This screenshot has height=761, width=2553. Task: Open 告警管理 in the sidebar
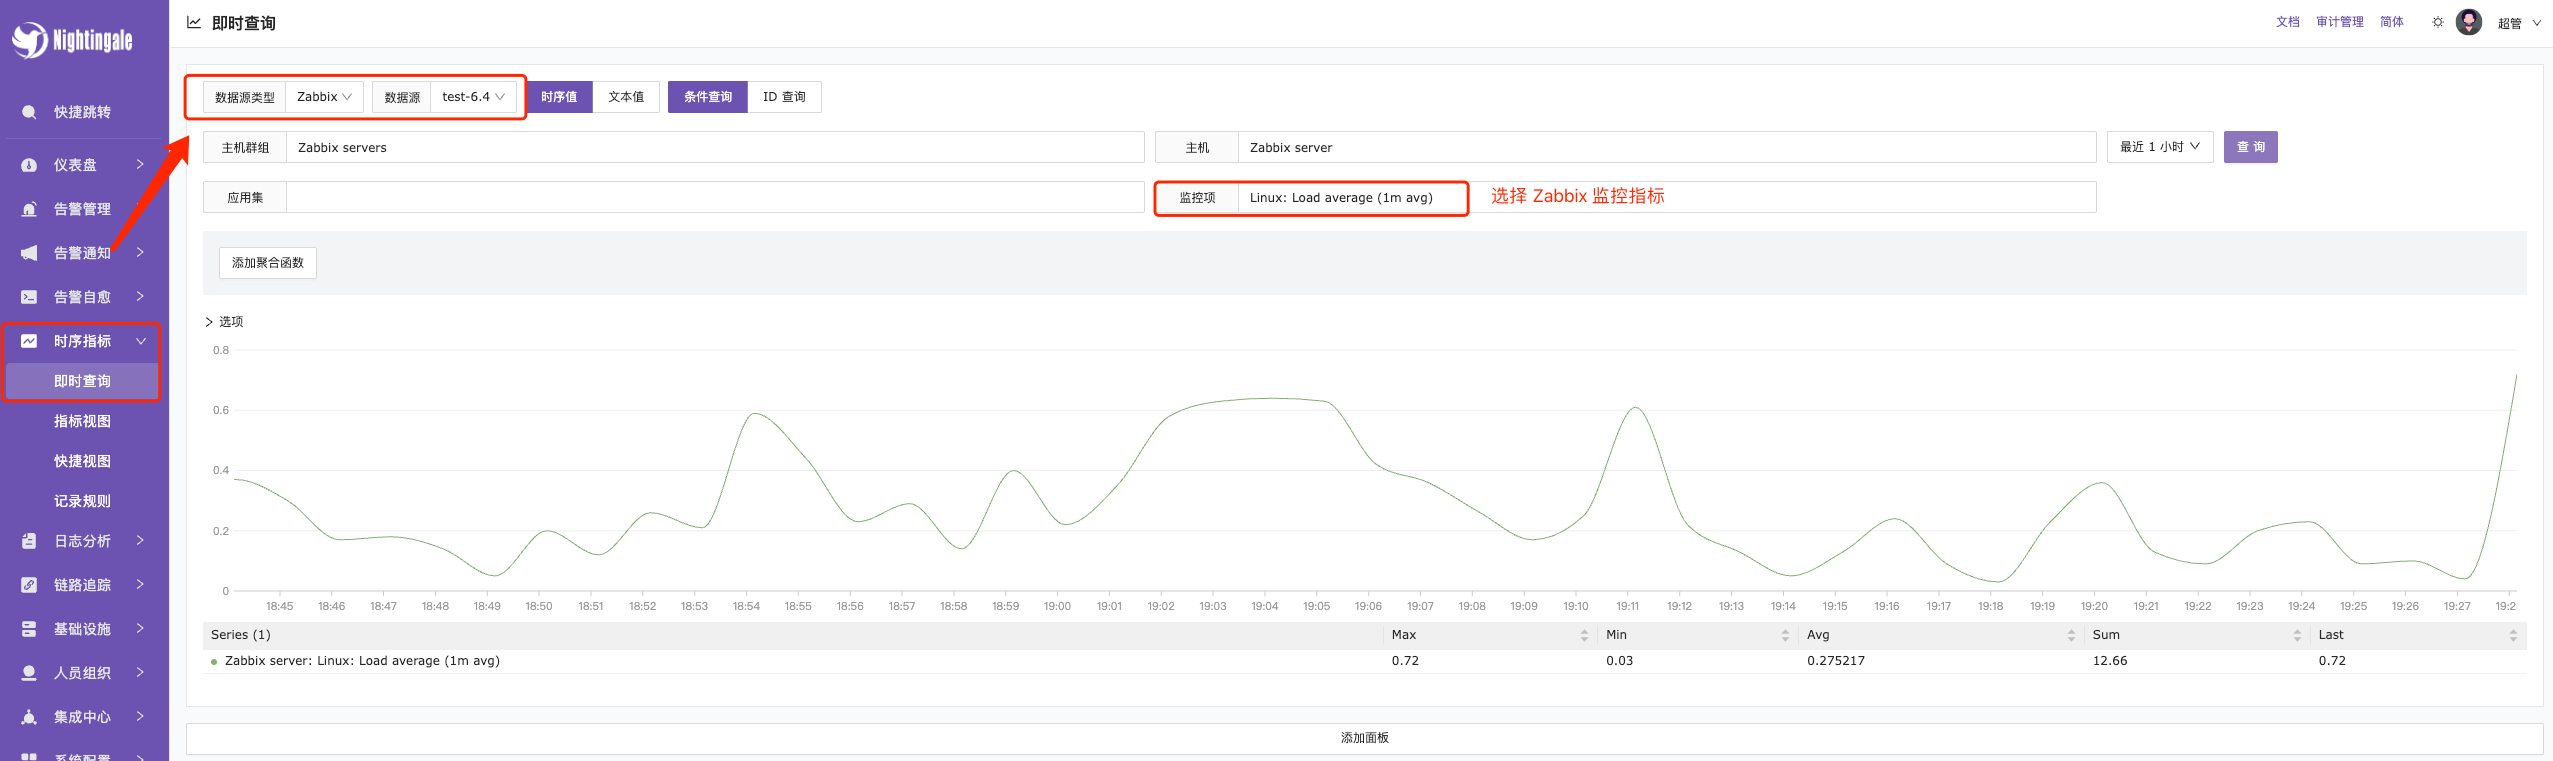click(x=82, y=209)
